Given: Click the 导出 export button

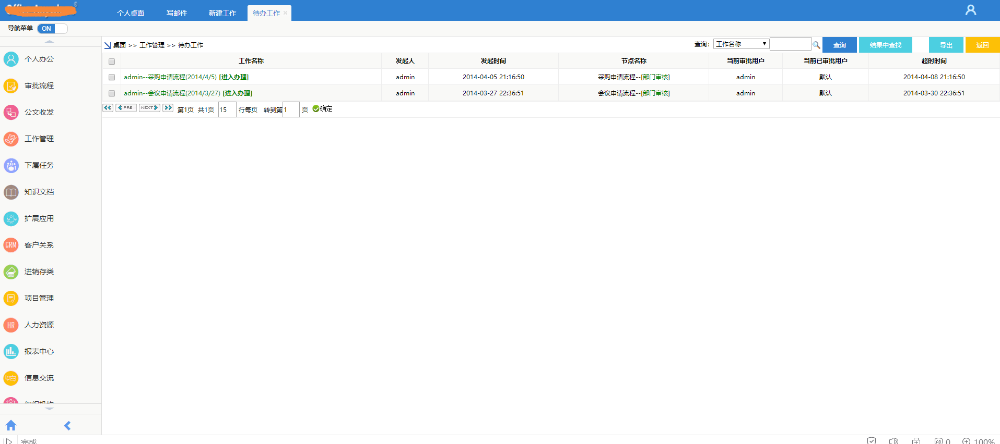Looking at the screenshot, I should click(x=946, y=45).
